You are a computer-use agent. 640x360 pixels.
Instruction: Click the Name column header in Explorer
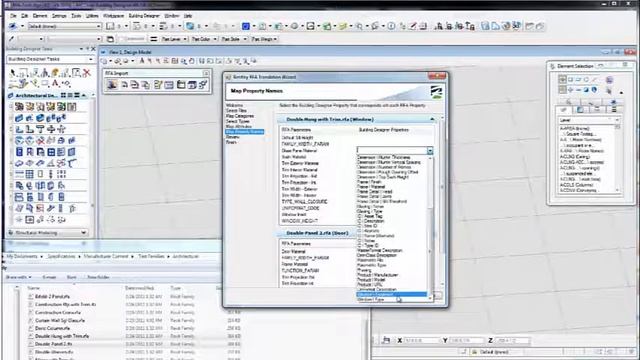point(33,288)
